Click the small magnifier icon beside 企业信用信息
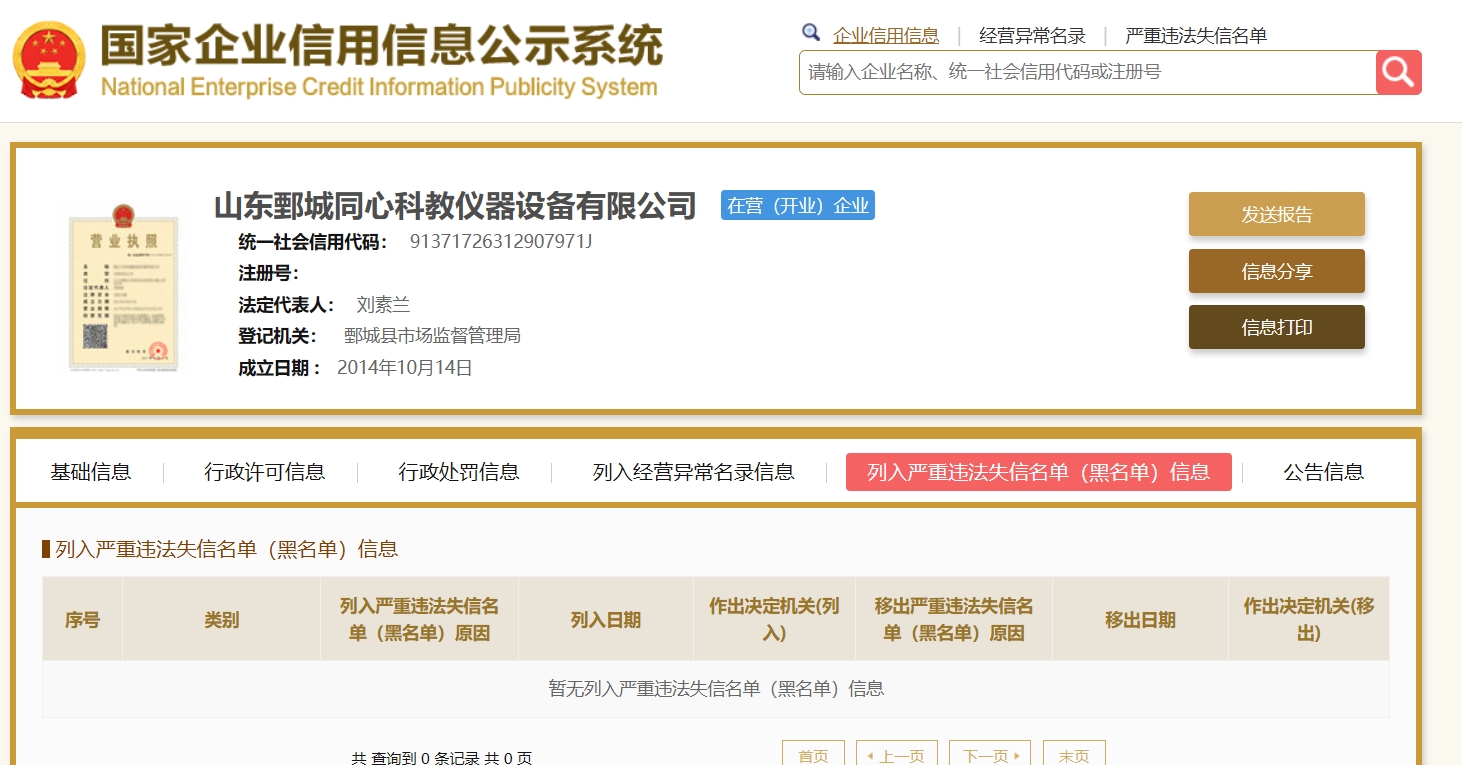Viewport: 1462px width, 765px height. coord(811,32)
